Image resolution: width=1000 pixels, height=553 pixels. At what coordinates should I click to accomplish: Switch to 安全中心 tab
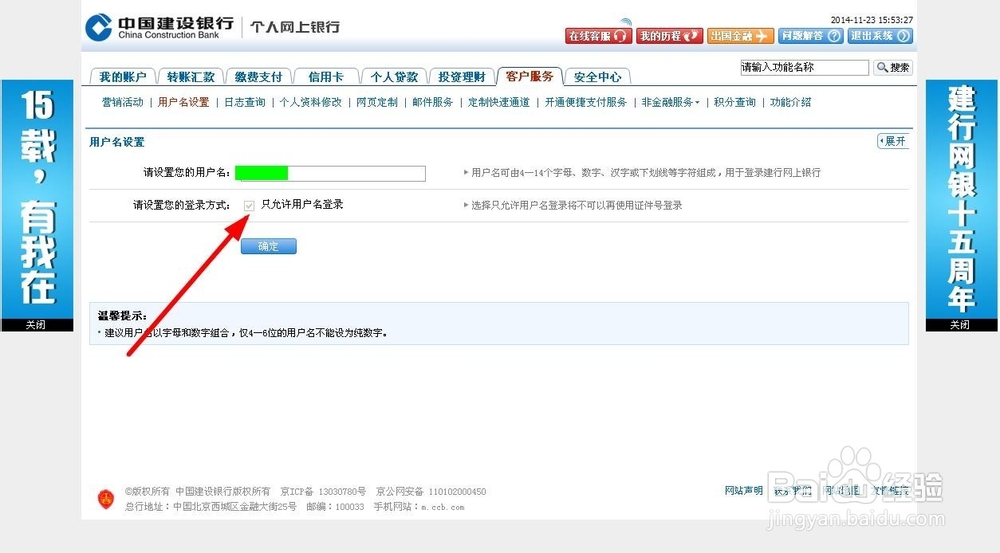(x=598, y=77)
